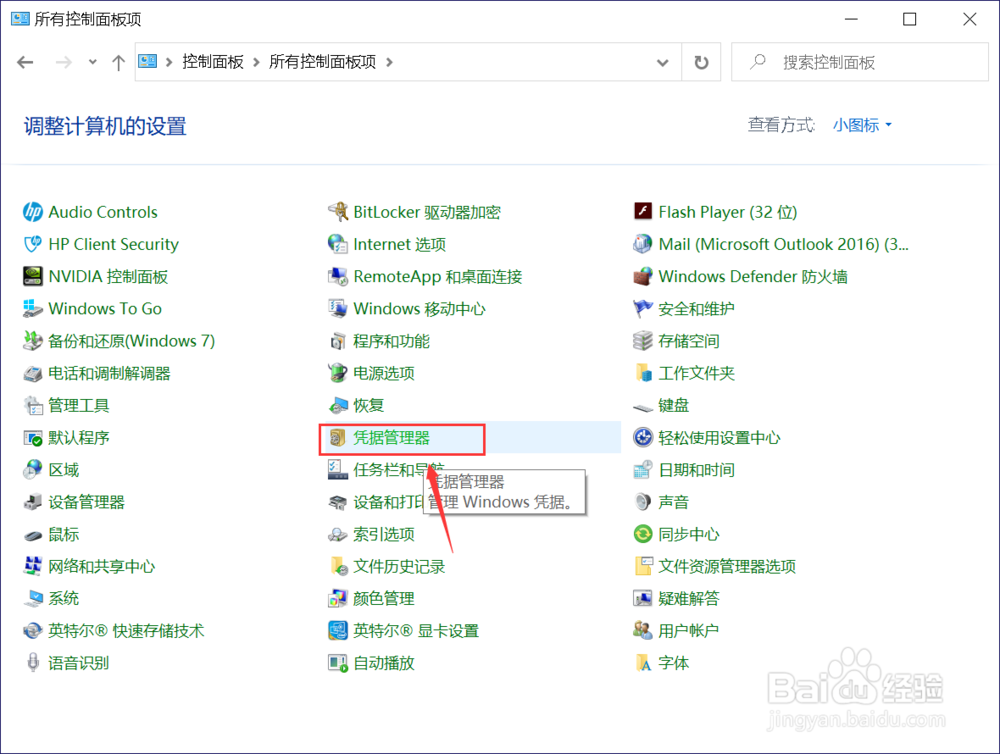
Task: Click the HP Audio Controls icon
Action: tap(33, 212)
